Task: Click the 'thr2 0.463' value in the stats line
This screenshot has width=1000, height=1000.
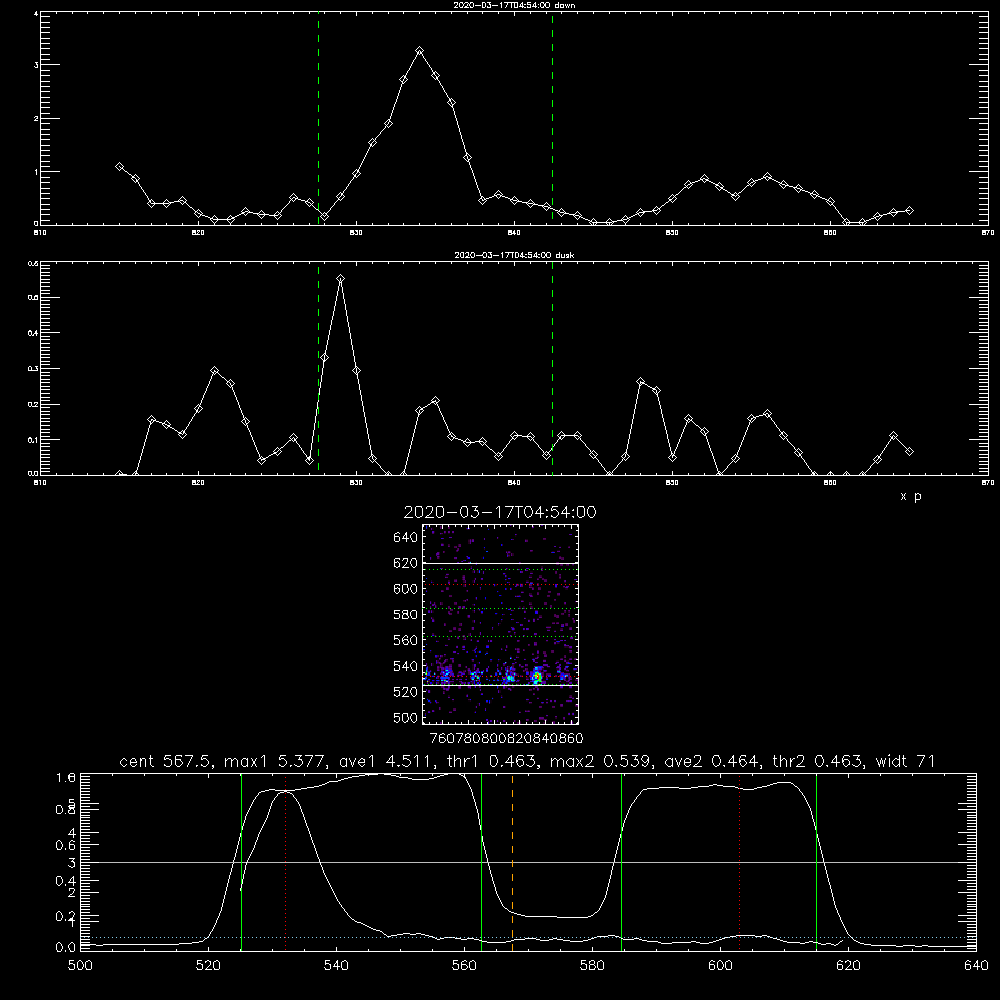Action: point(819,761)
